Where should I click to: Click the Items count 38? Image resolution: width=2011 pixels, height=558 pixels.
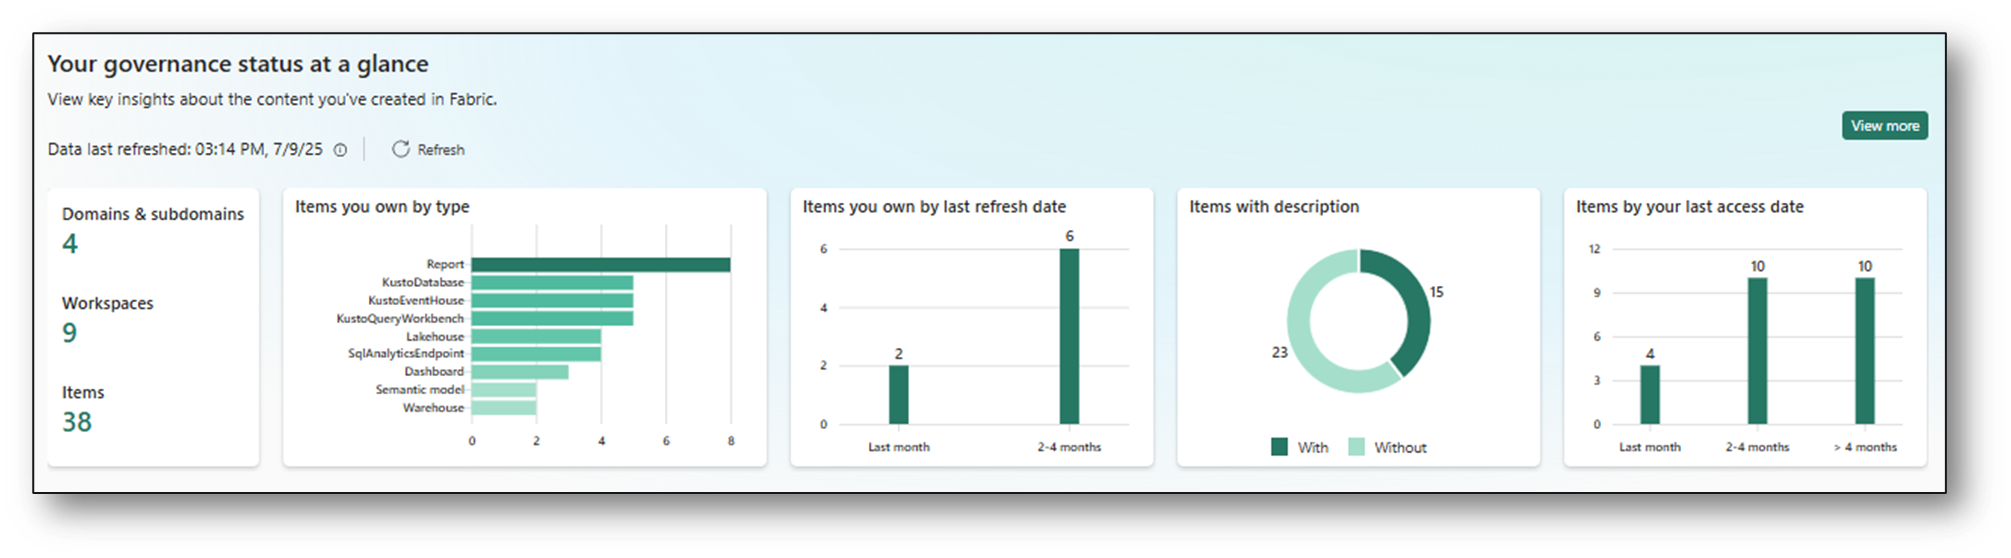[77, 422]
